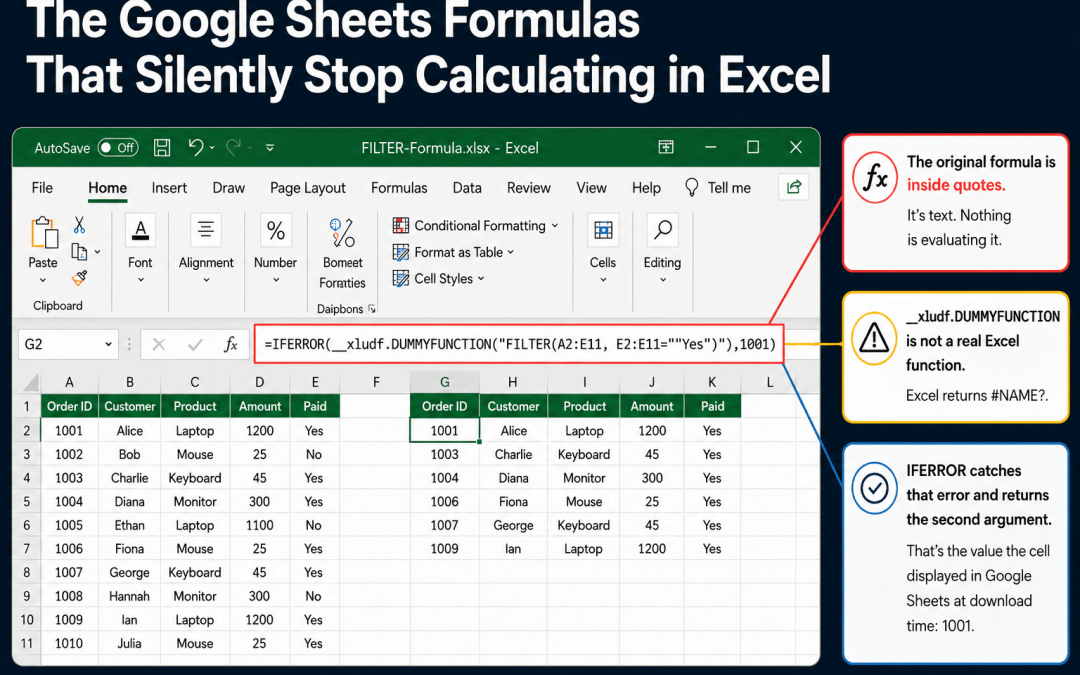Click the Paste clipboard icon

tap(43, 233)
